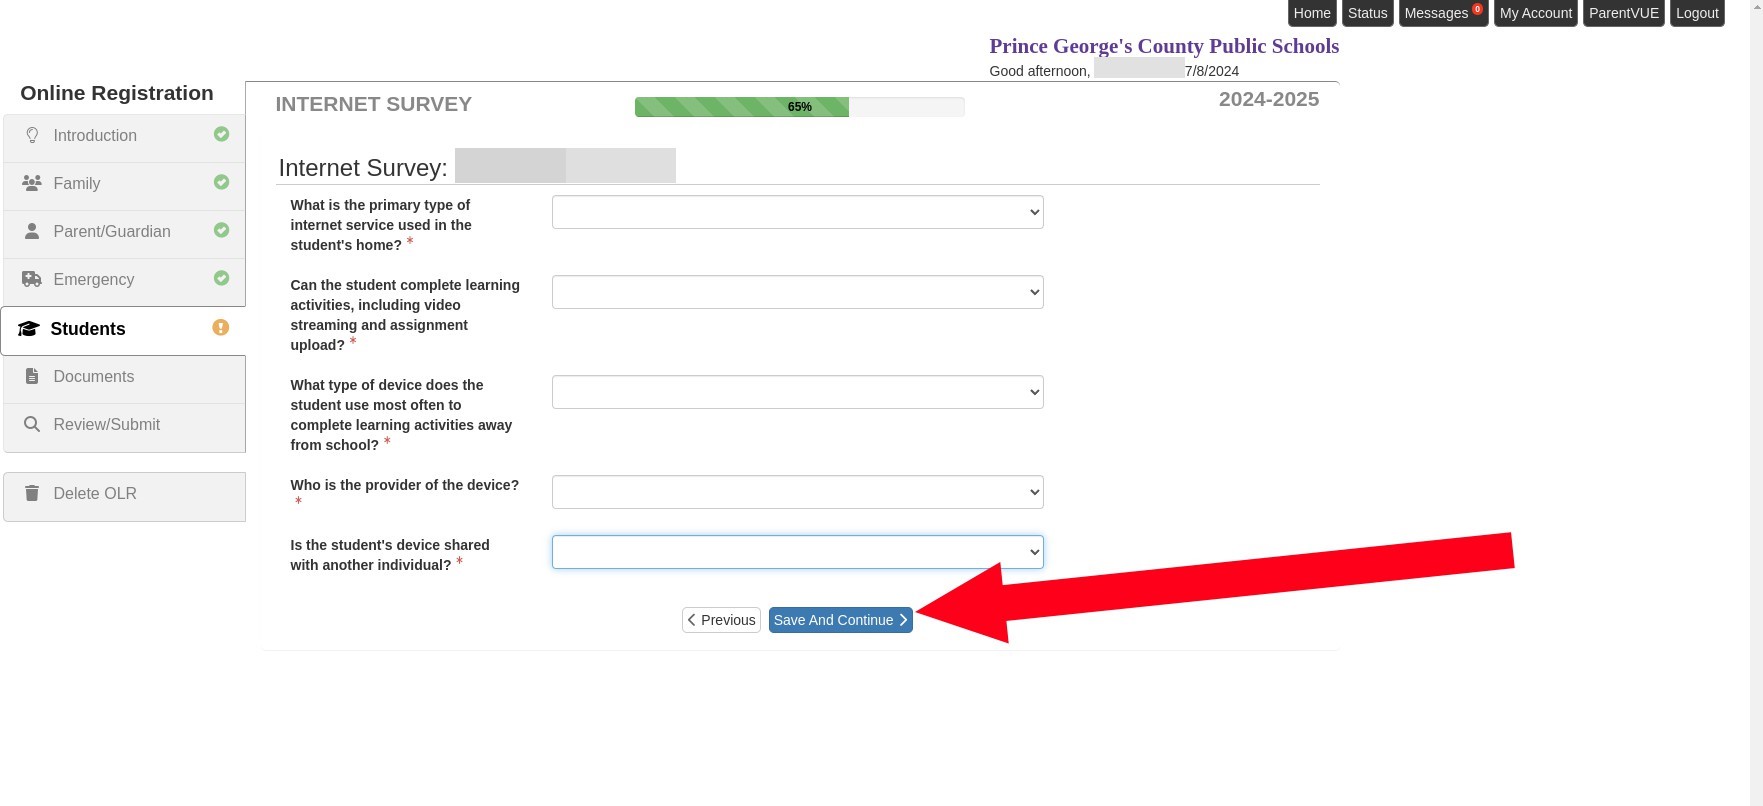1763x806 pixels.
Task: Click the orange warning badge on Students
Action: click(x=221, y=328)
